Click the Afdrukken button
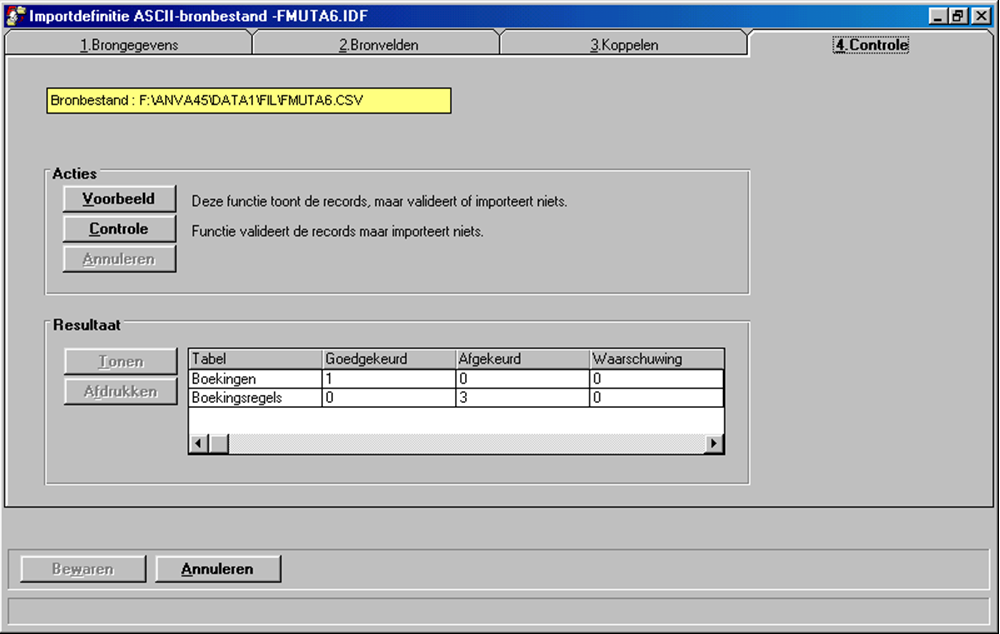 (x=119, y=391)
